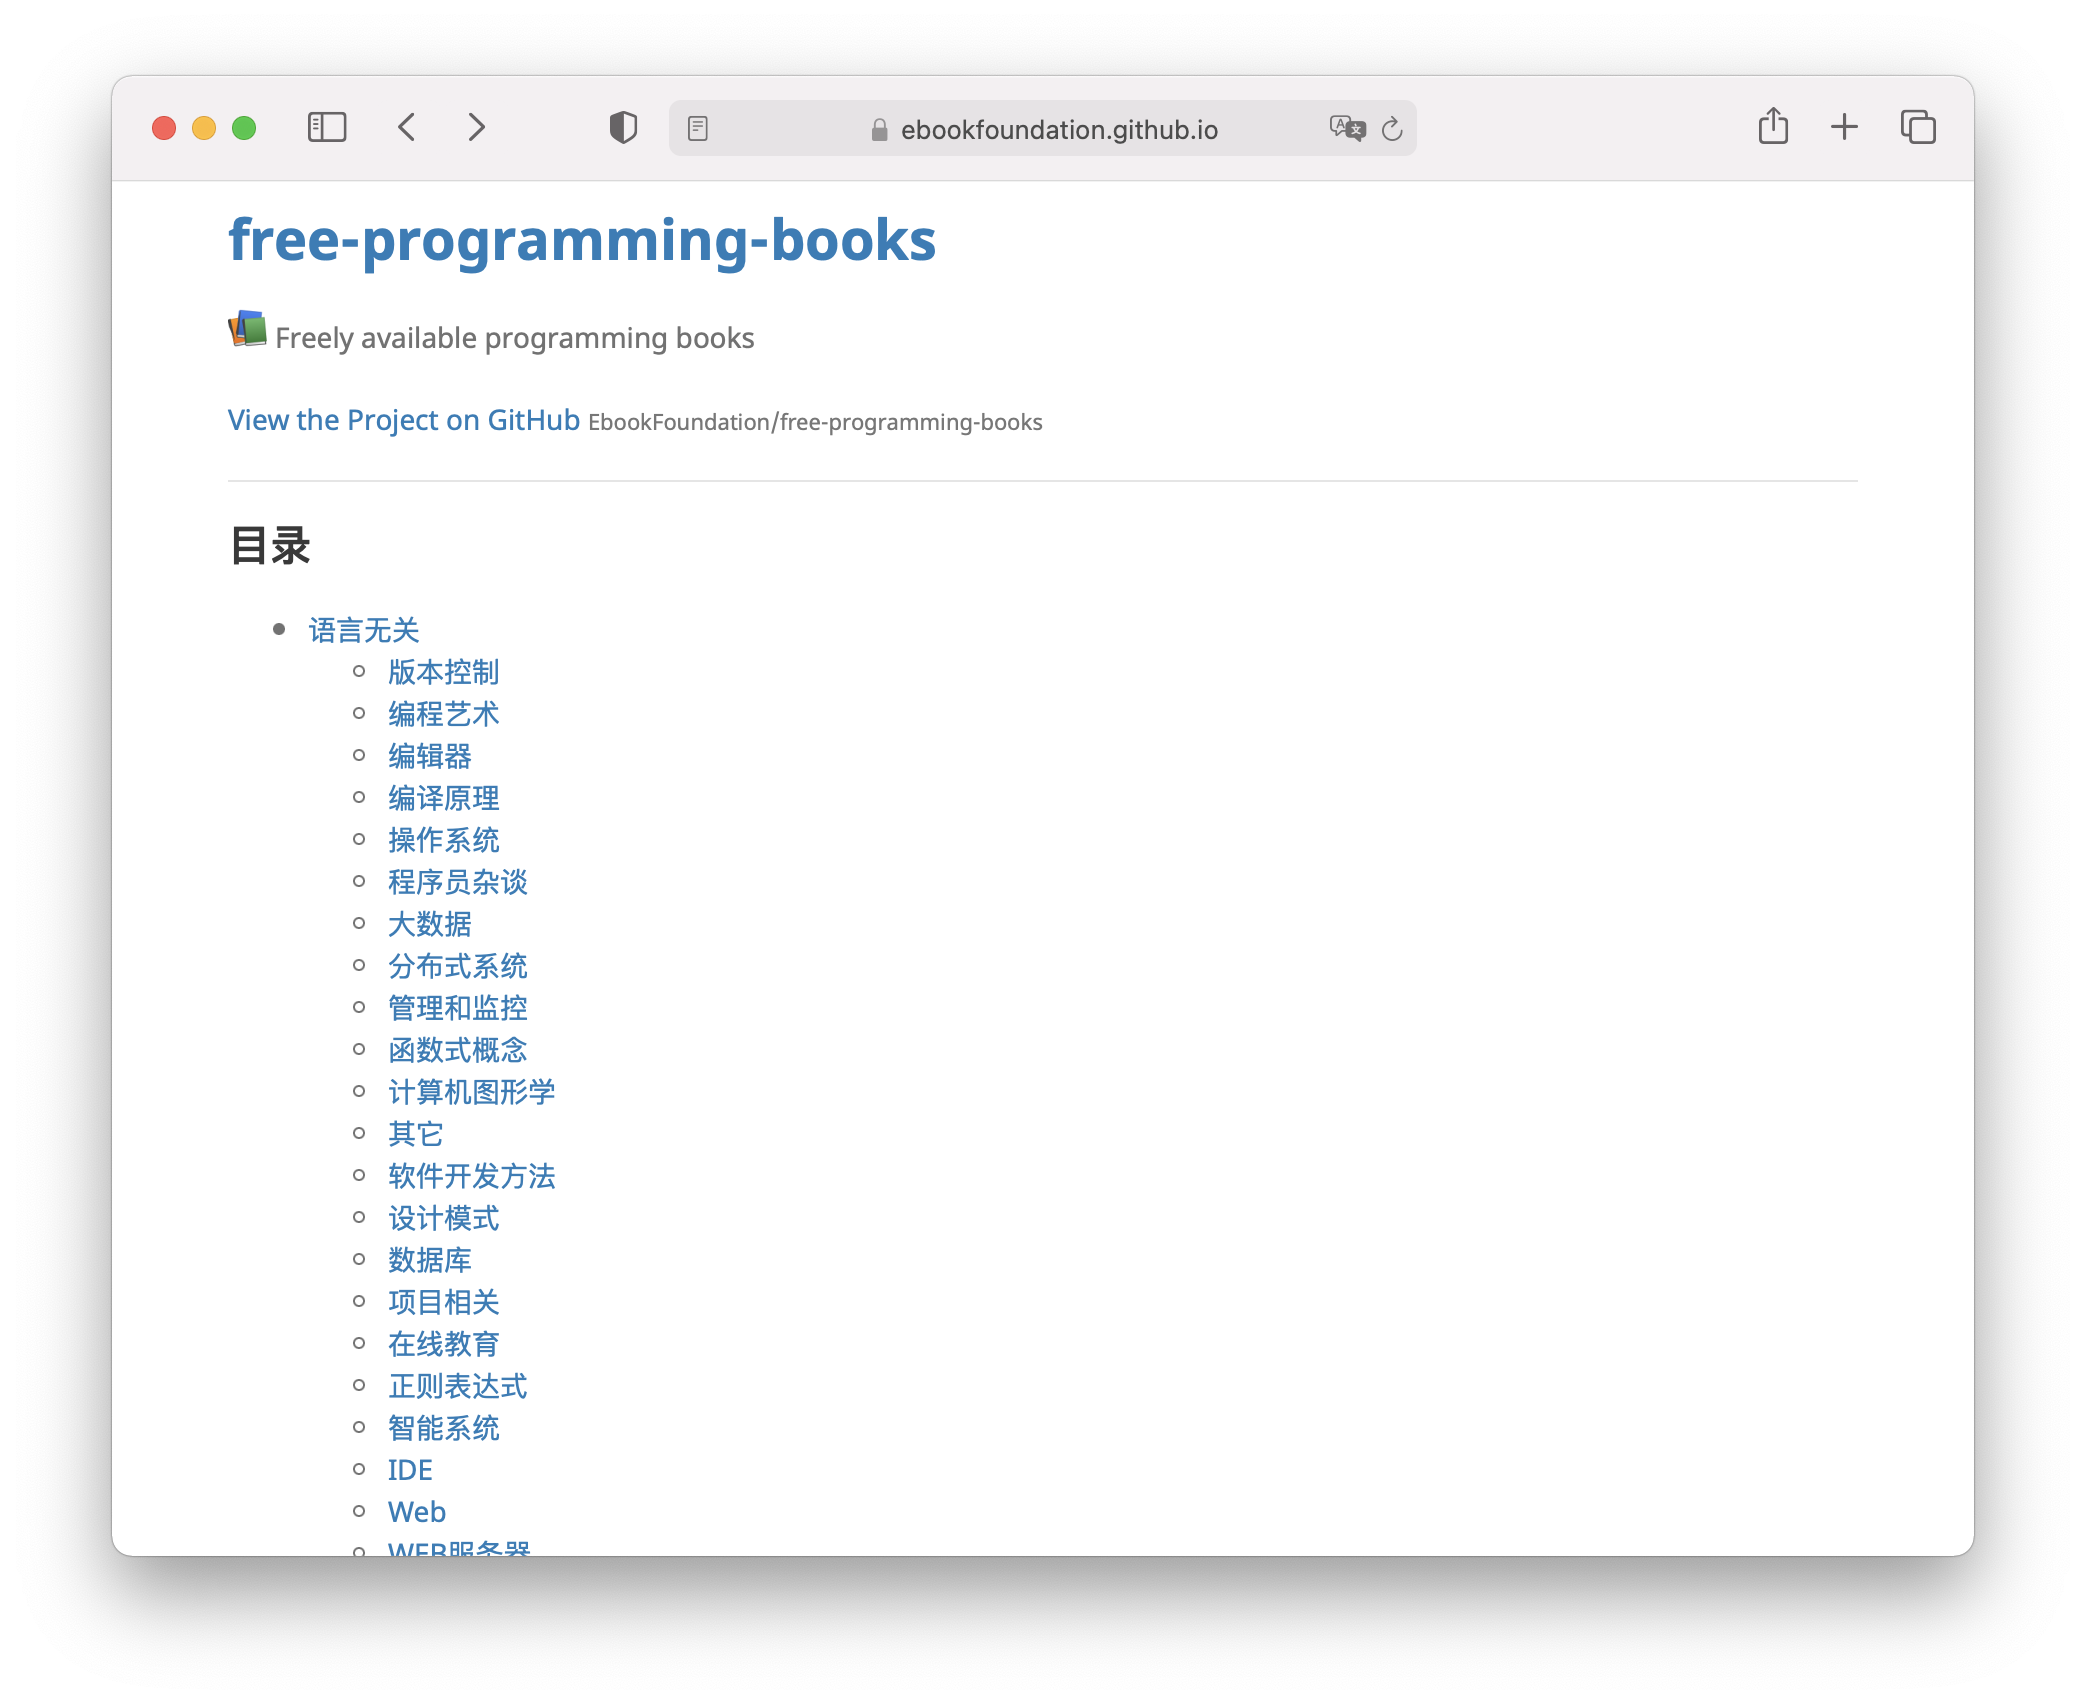Show Reader view icon in address bar
2086x1704 pixels.
(x=698, y=129)
